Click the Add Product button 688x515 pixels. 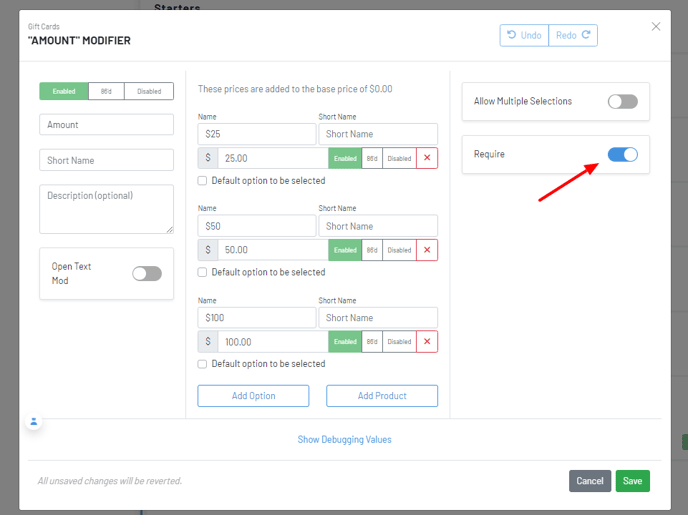382,396
